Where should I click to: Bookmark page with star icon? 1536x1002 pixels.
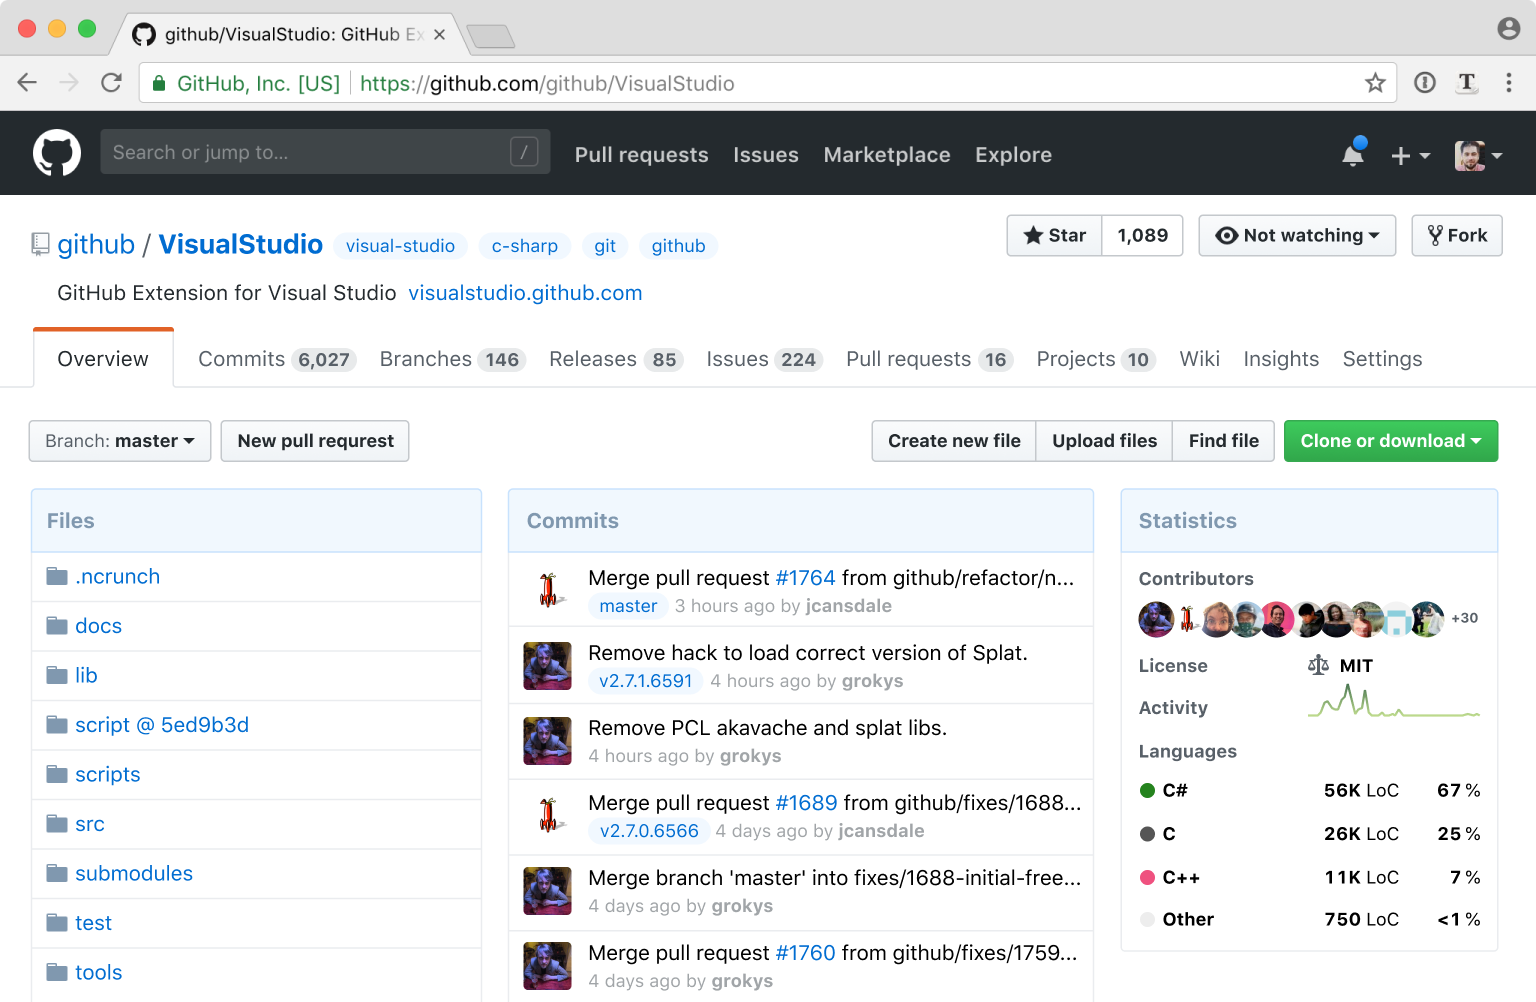click(x=1375, y=83)
